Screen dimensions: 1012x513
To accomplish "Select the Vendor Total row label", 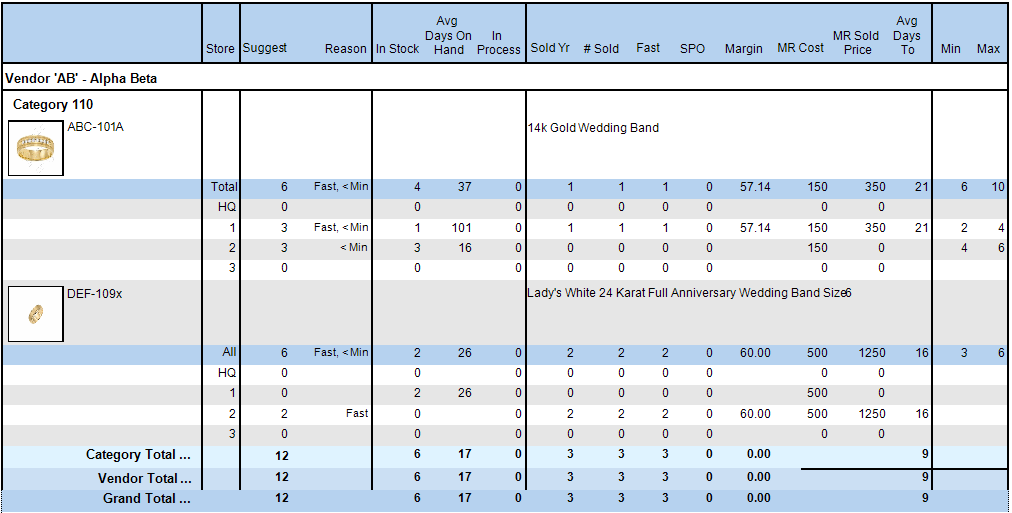I will (x=142, y=478).
